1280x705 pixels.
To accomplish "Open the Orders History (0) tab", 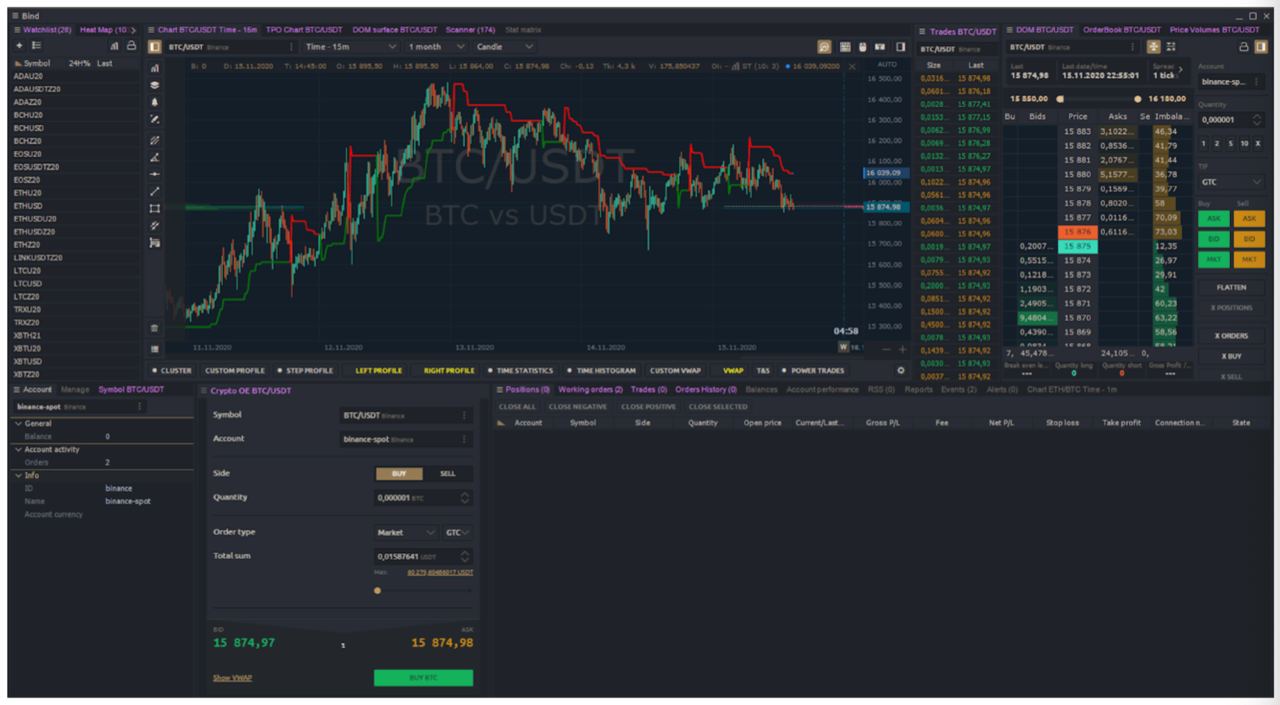I will click(x=707, y=389).
